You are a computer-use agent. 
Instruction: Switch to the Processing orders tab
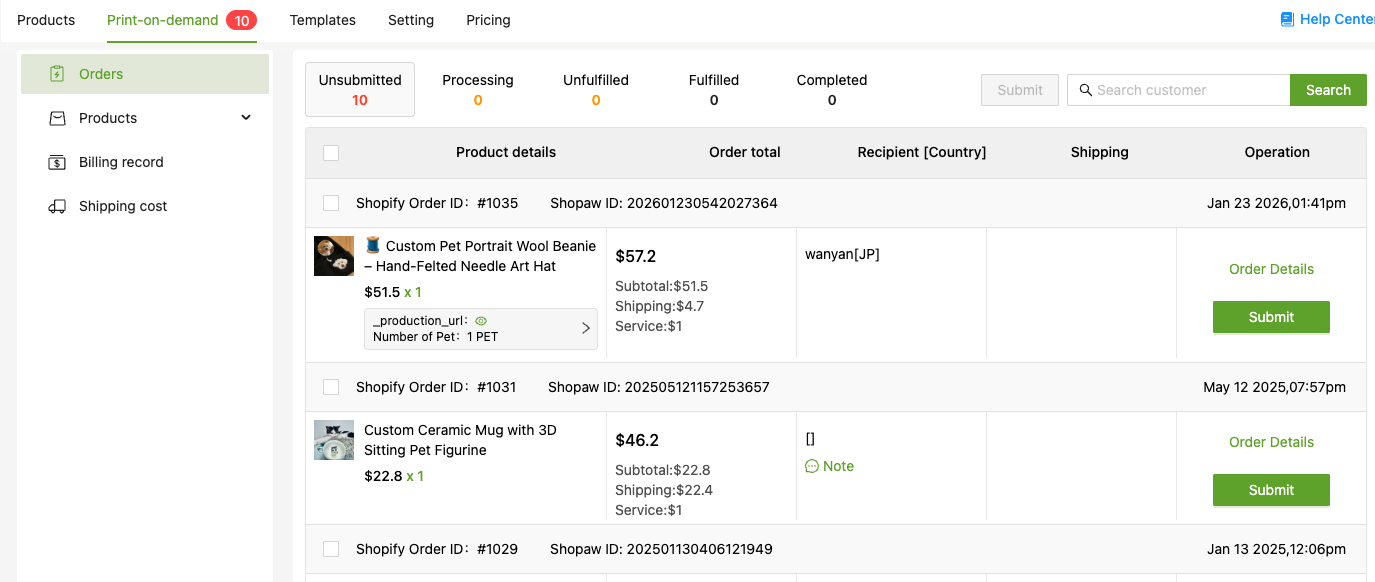point(478,89)
